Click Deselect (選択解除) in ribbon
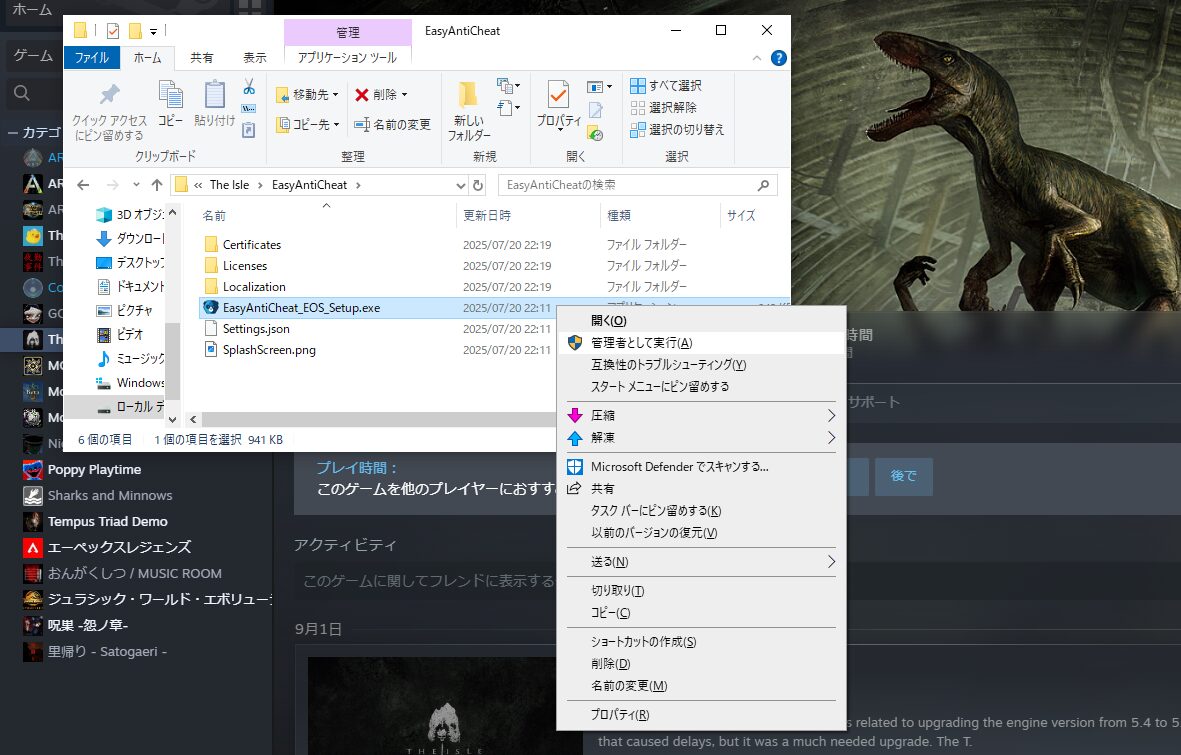This screenshot has width=1181, height=755. tap(664, 107)
